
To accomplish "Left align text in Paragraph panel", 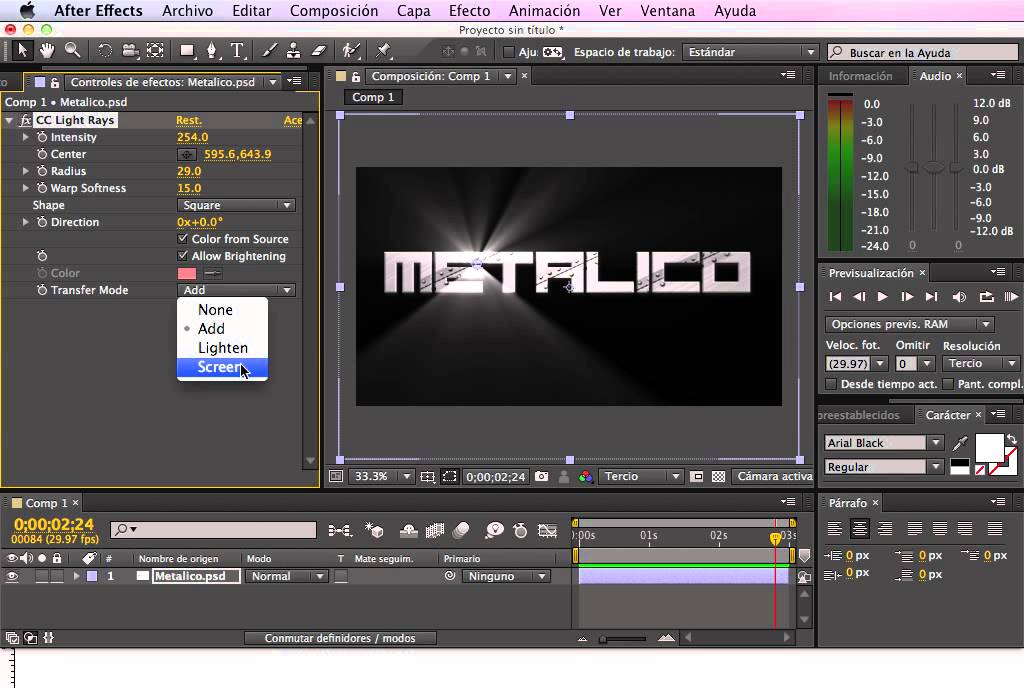I will click(835, 528).
